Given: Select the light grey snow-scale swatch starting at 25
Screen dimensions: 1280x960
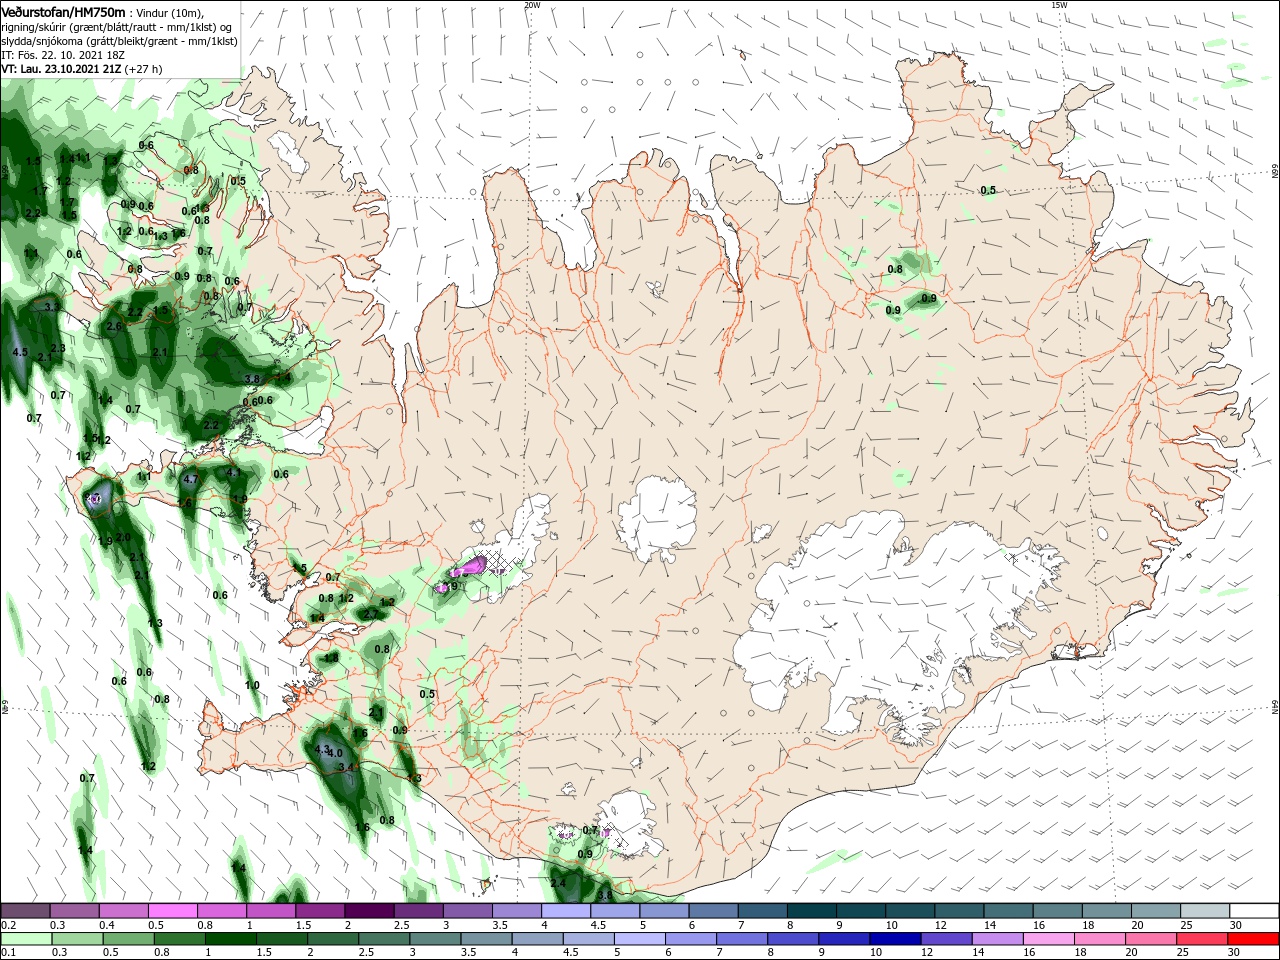Looking at the screenshot, I should [x=1205, y=911].
